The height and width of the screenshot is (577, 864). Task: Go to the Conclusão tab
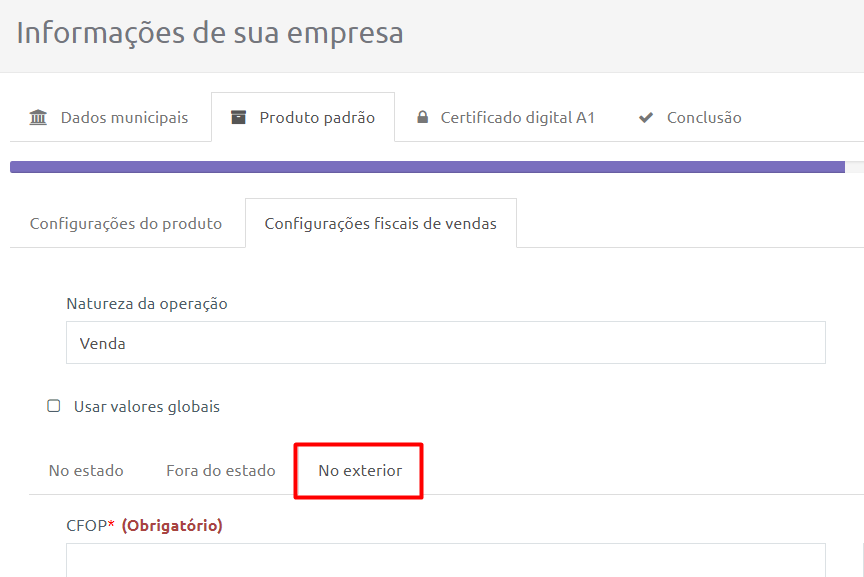[690, 117]
